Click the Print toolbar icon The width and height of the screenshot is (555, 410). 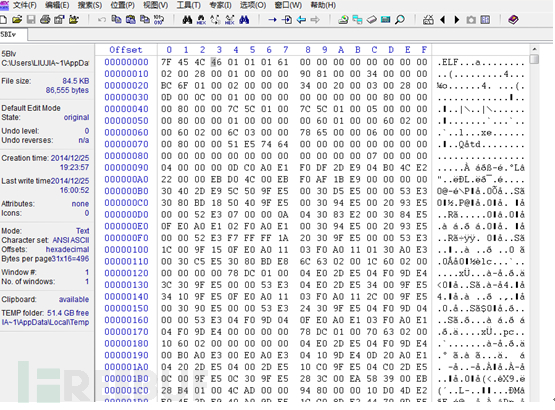pyautogui.click(x=45, y=19)
